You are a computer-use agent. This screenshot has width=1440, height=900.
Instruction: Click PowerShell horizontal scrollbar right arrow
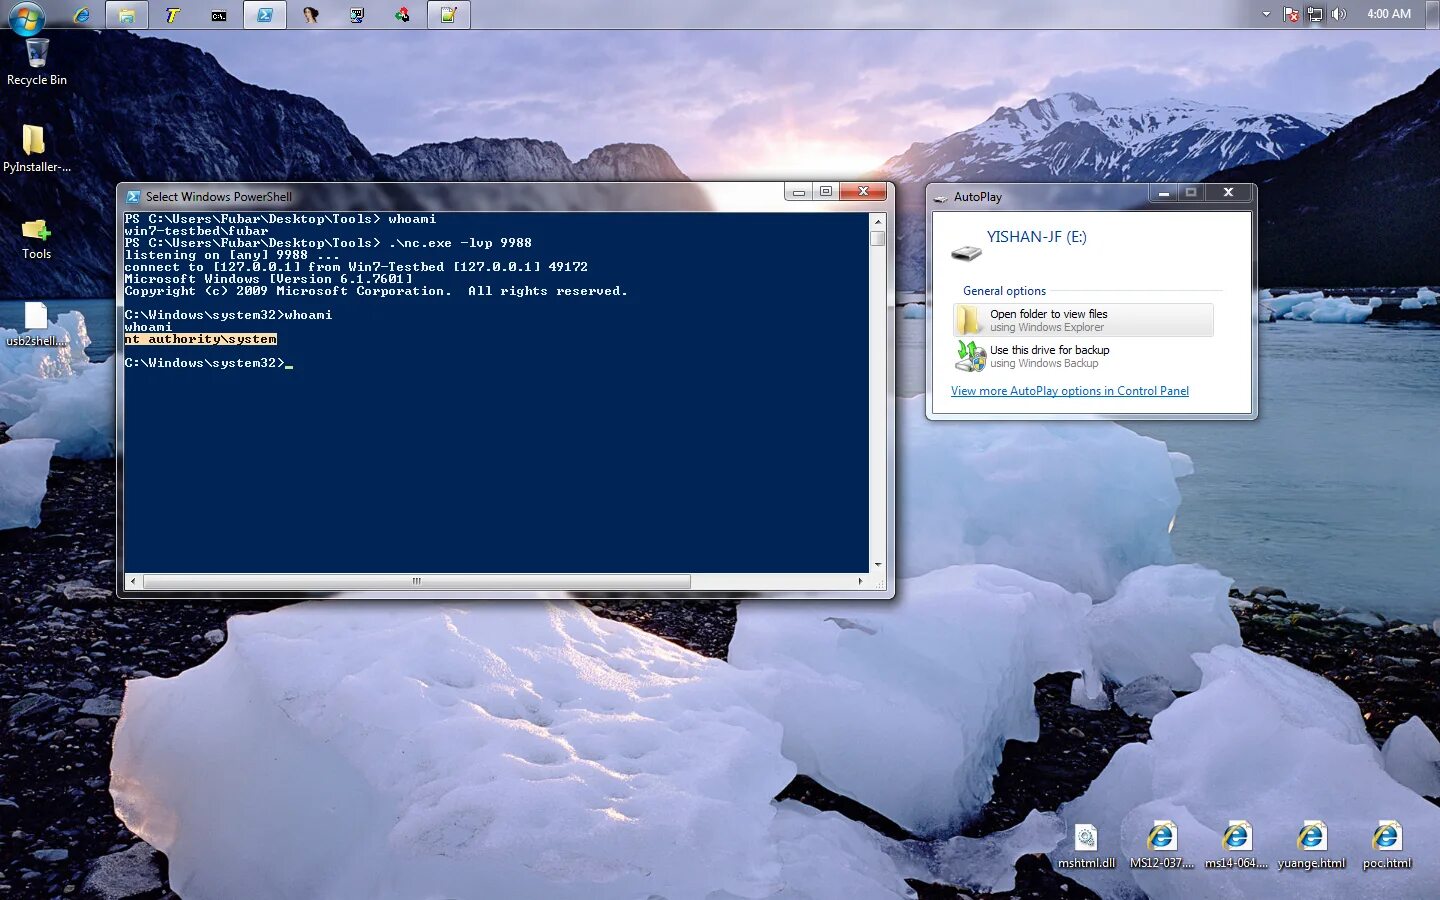[x=861, y=581]
